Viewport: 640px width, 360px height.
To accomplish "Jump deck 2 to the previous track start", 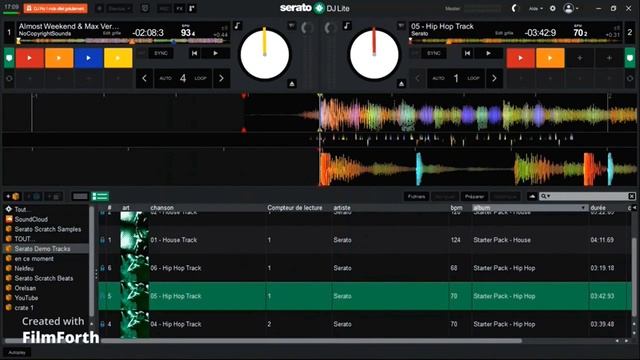I will [x=468, y=53].
